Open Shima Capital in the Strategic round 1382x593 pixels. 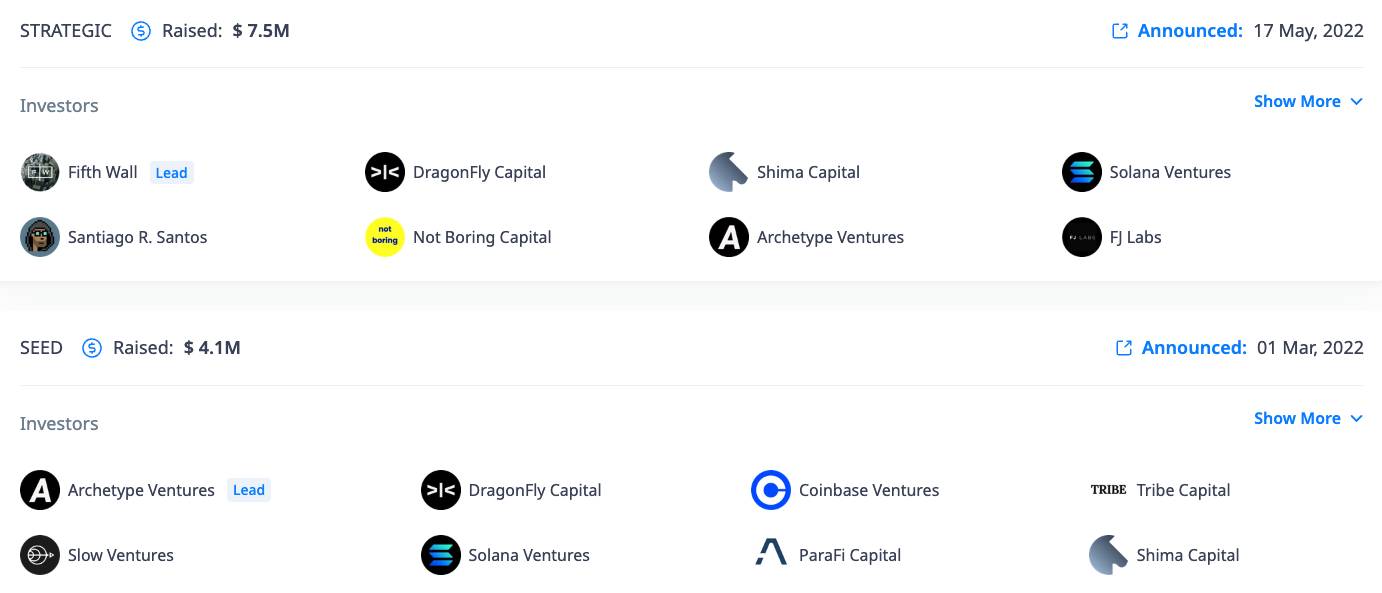tap(808, 172)
